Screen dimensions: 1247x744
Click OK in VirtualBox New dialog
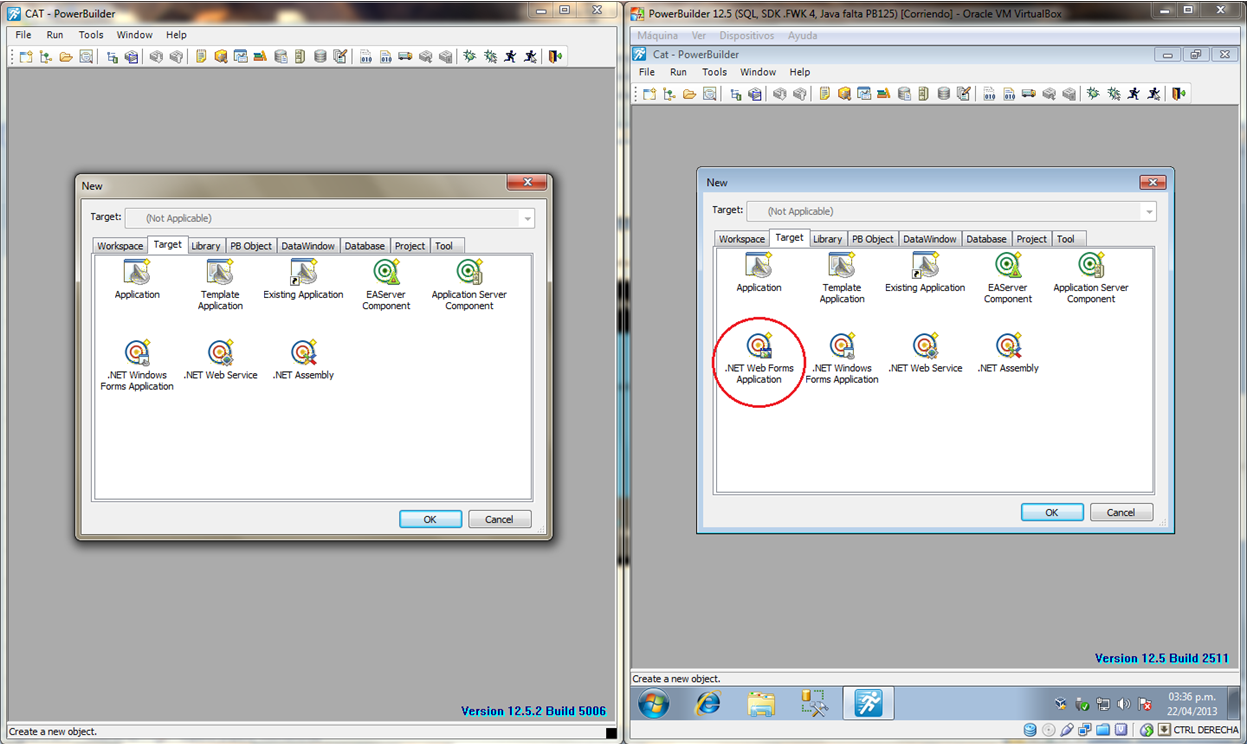tap(1052, 512)
